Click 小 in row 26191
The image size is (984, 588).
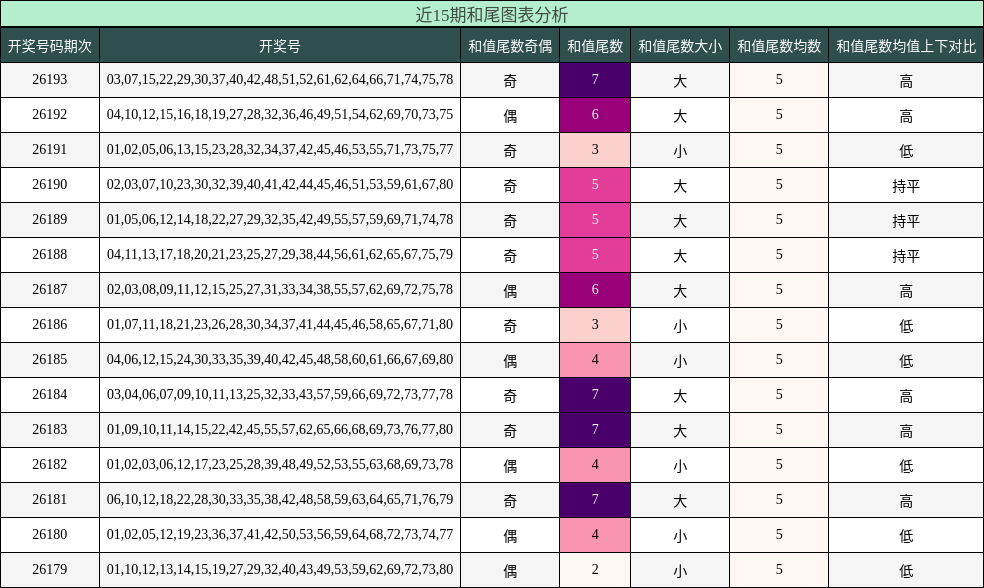click(680, 151)
